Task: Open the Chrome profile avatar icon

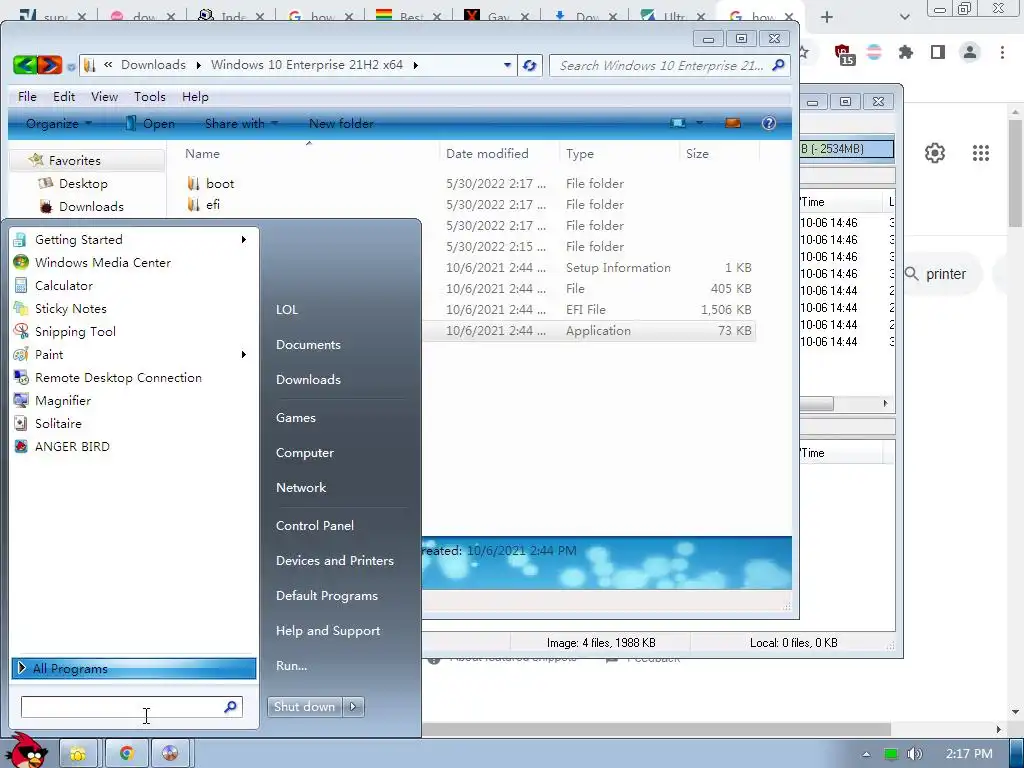Action: (970, 52)
